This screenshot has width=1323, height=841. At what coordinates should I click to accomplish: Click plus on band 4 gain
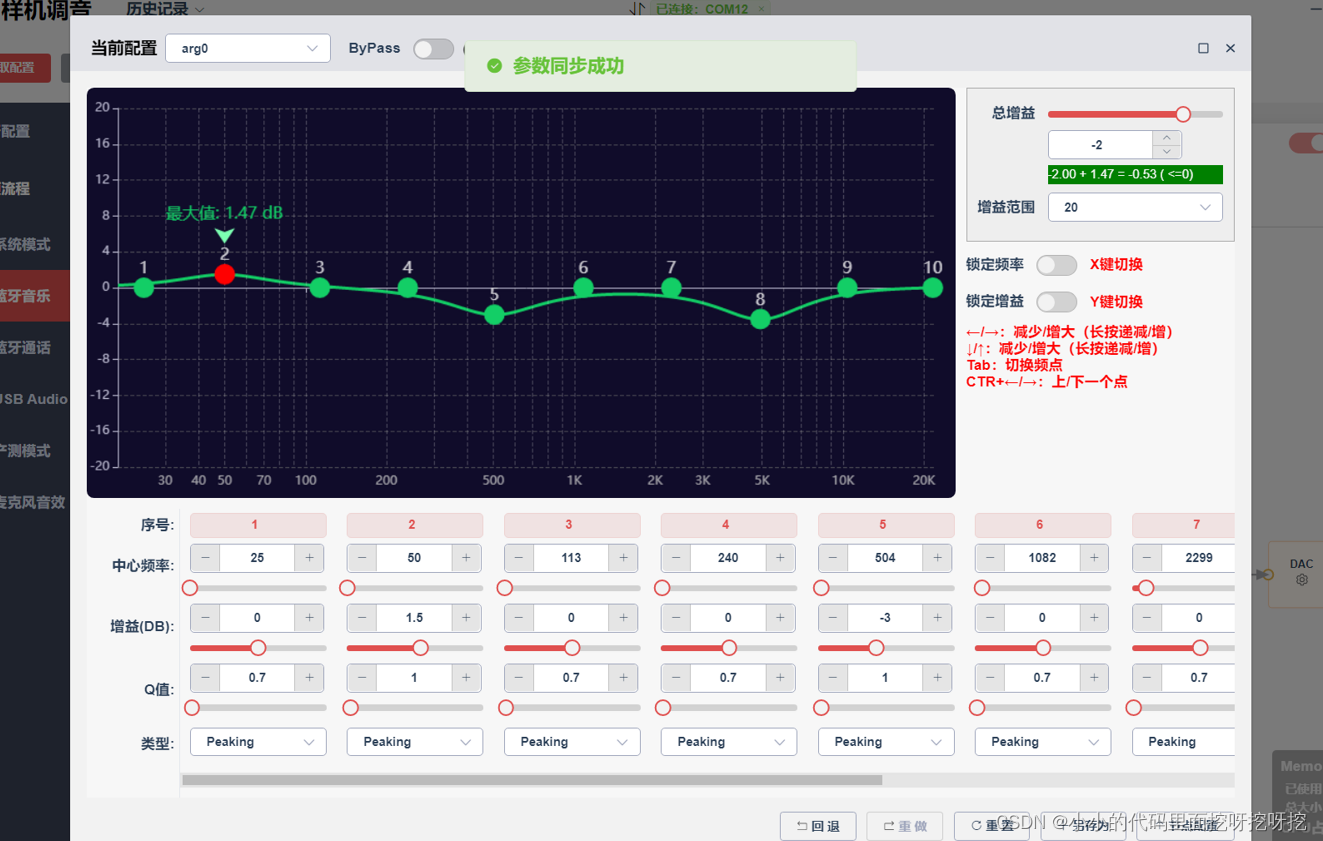point(781,618)
